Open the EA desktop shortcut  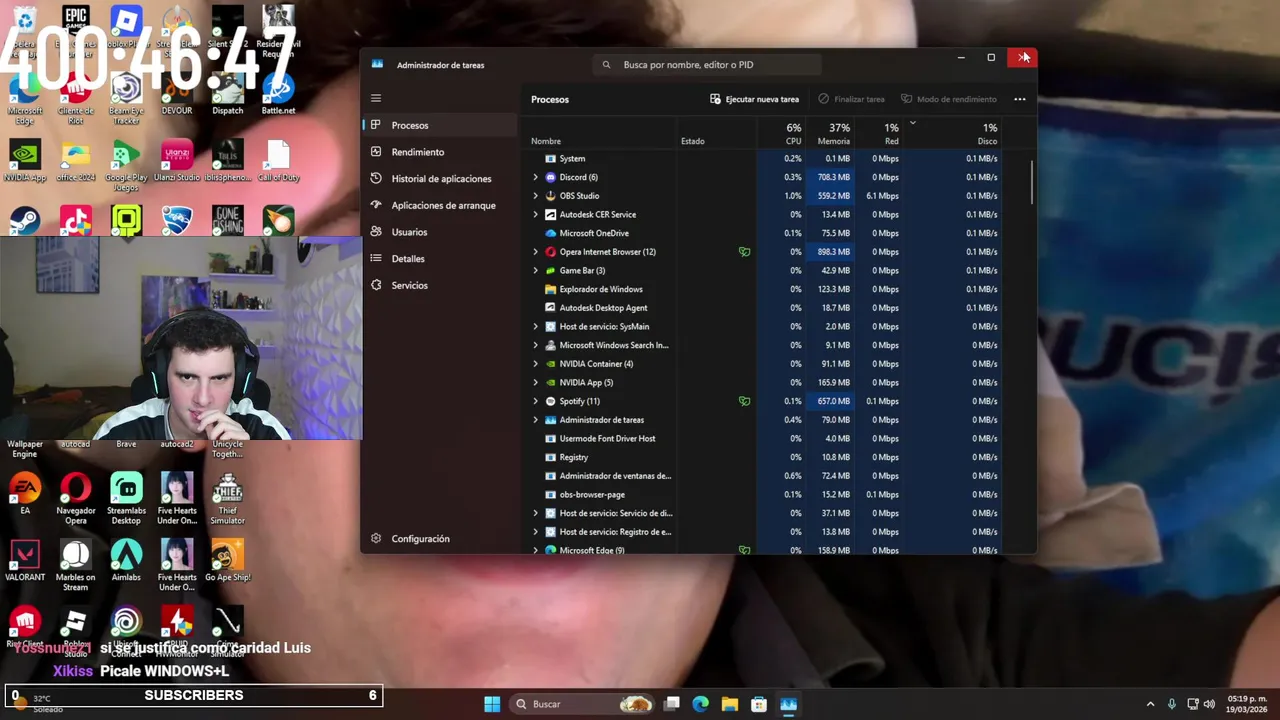25,494
